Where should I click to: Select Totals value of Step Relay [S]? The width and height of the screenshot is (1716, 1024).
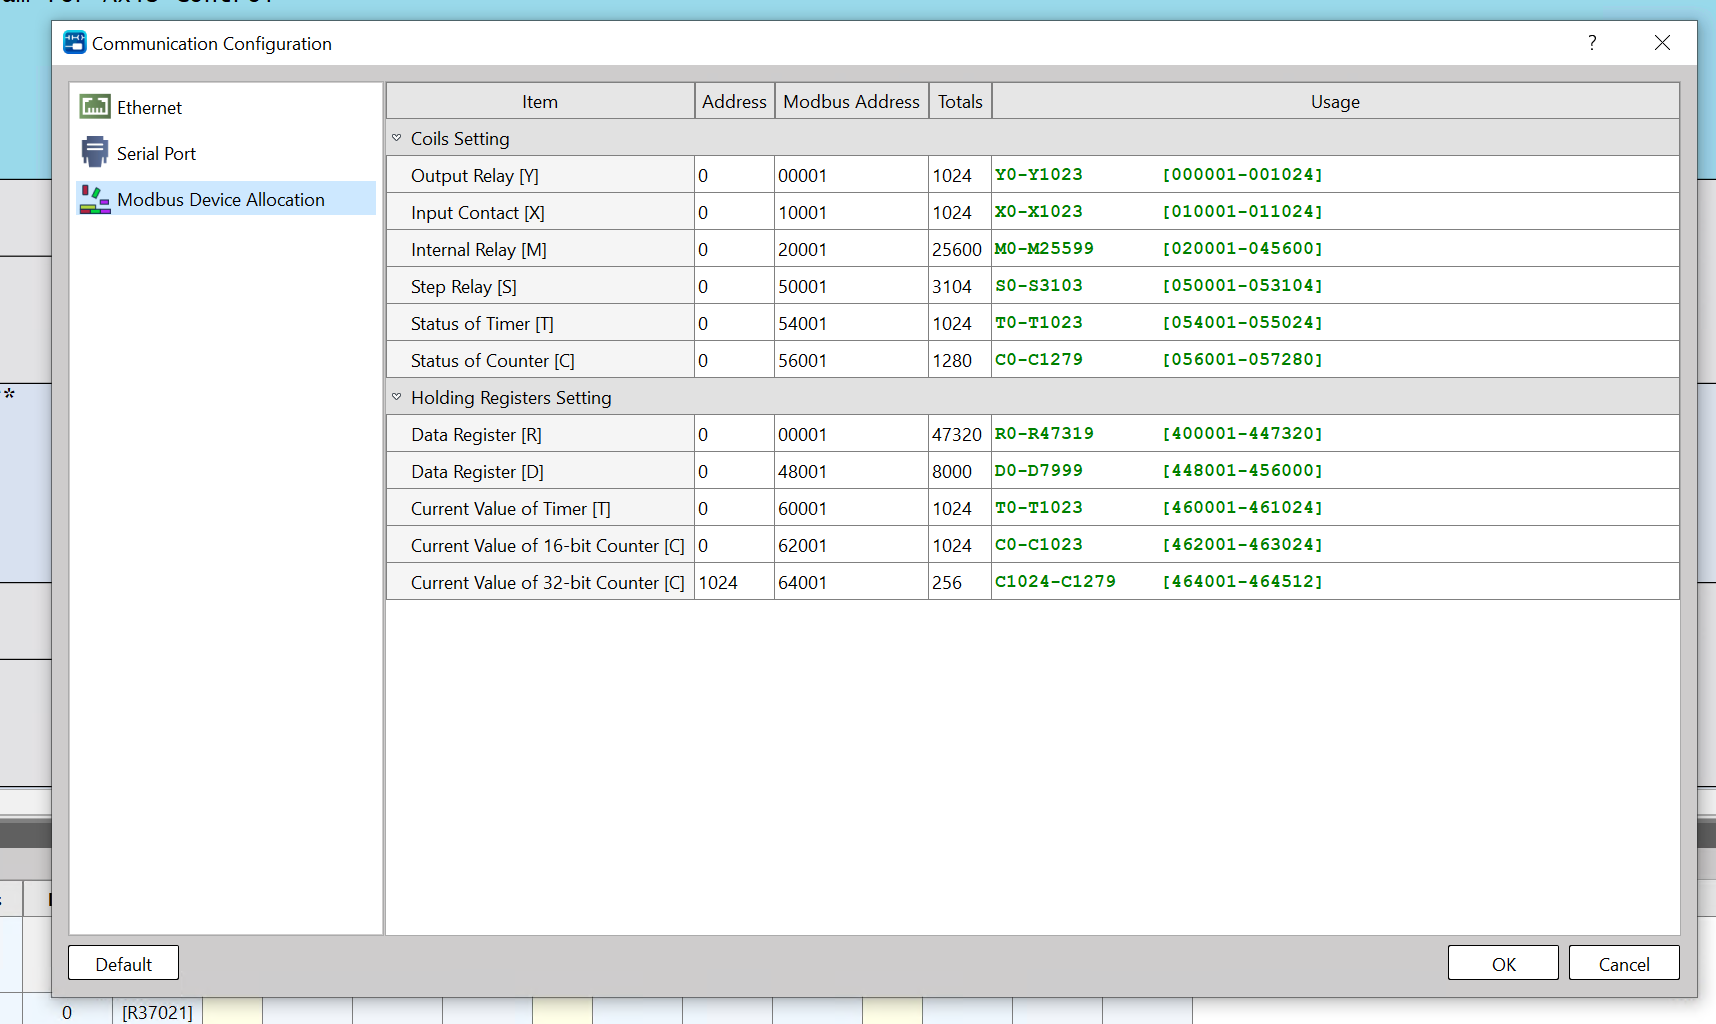coord(958,286)
